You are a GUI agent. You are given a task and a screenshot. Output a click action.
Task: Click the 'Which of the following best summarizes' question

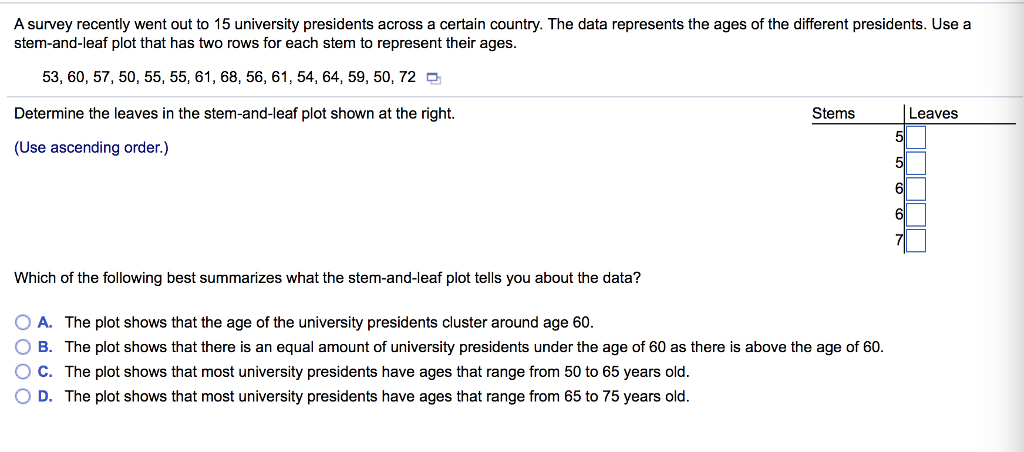[327, 278]
